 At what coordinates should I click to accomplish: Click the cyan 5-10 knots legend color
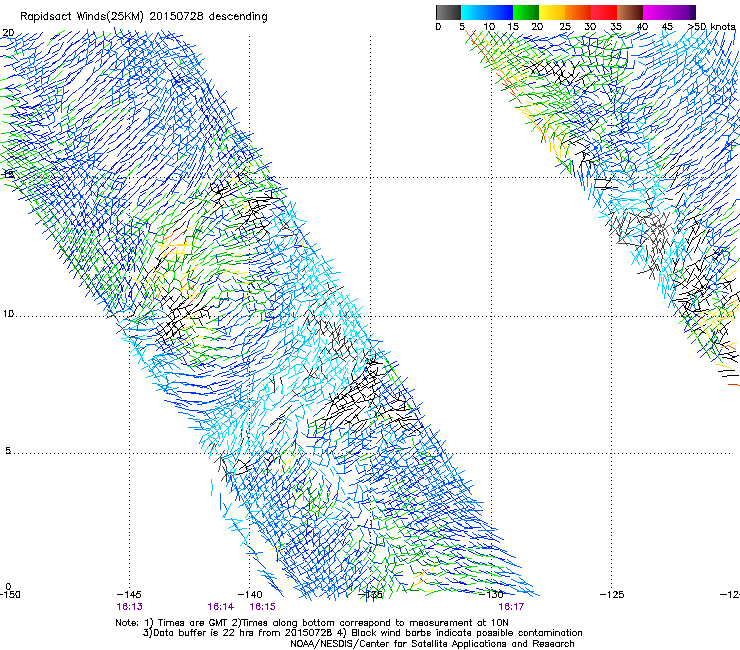click(x=474, y=12)
